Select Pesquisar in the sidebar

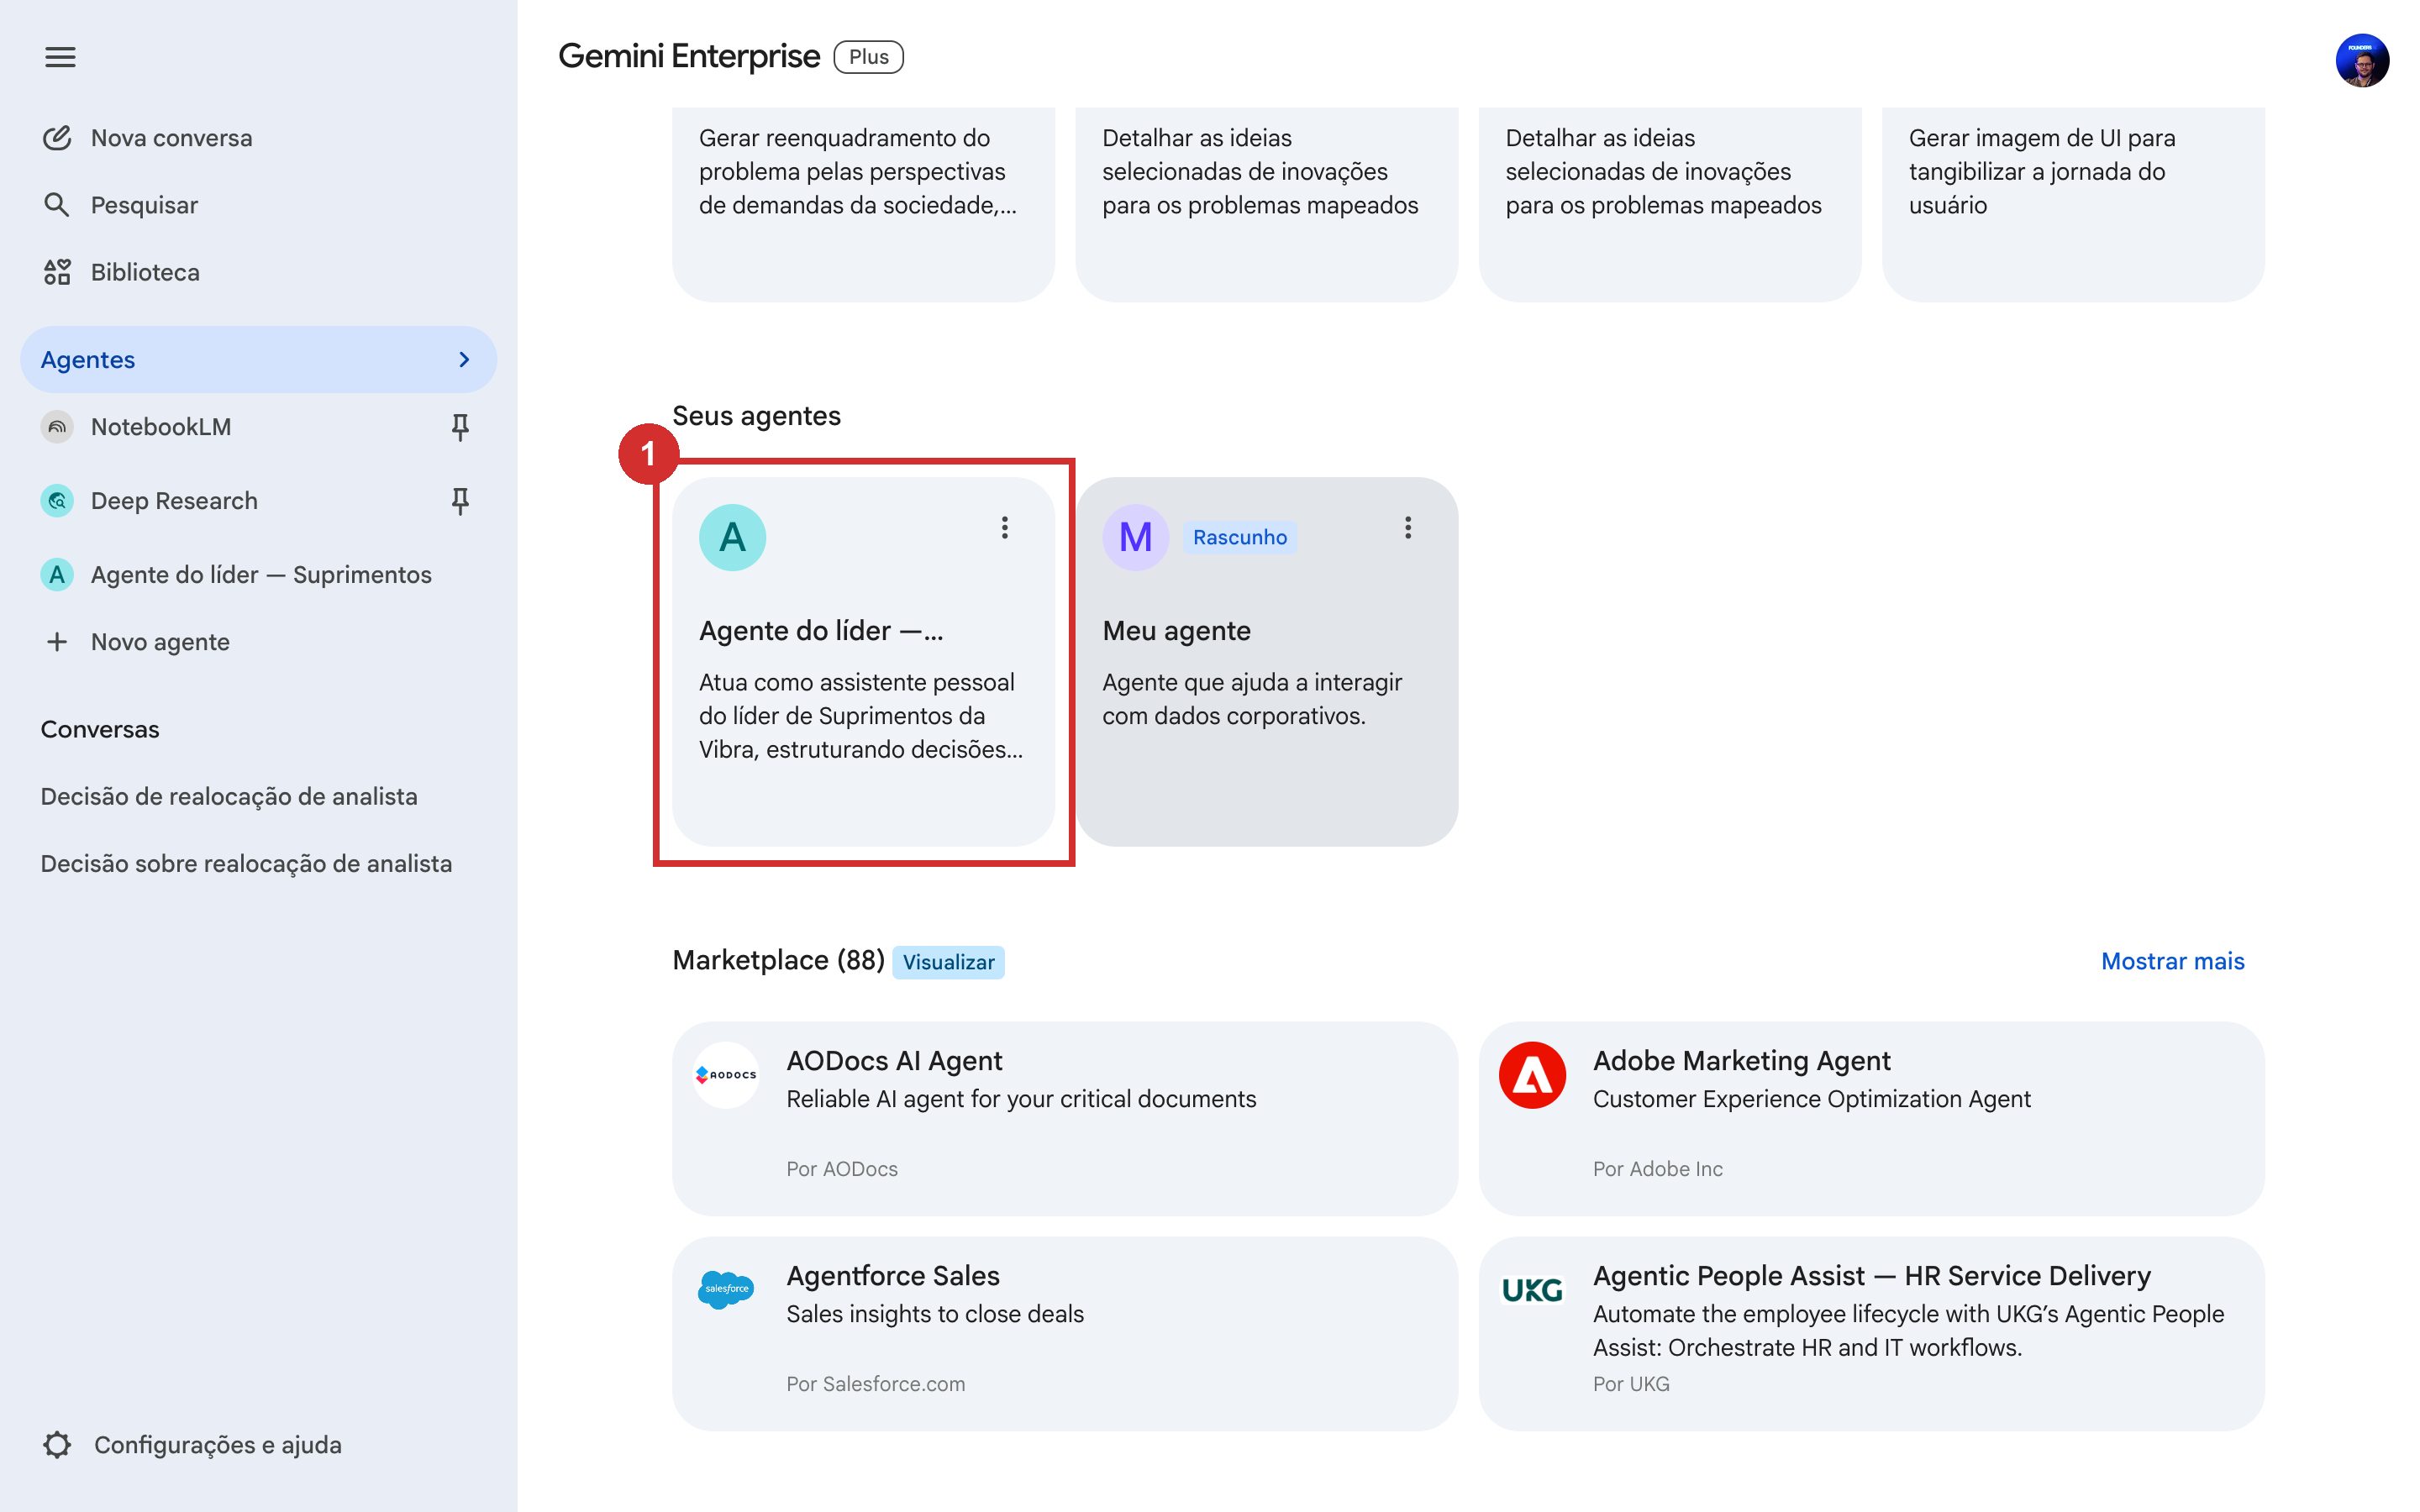coord(258,205)
